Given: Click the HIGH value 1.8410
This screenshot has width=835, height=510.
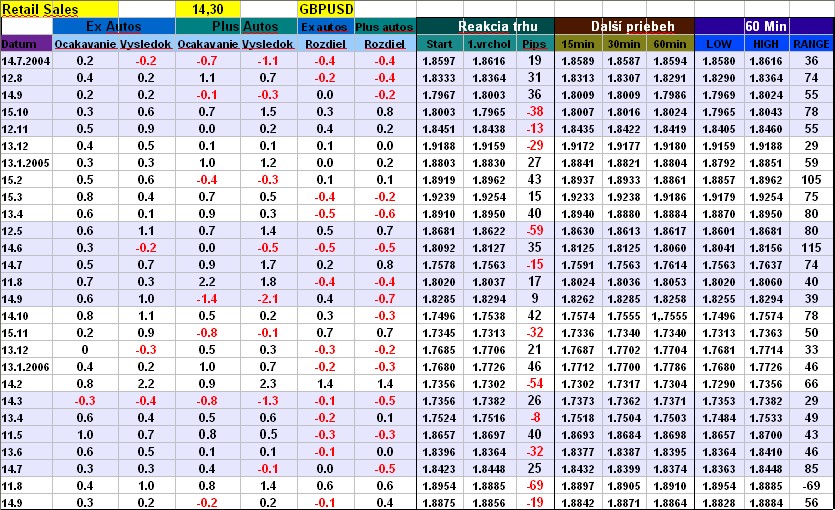Looking at the screenshot, I should [766, 452].
